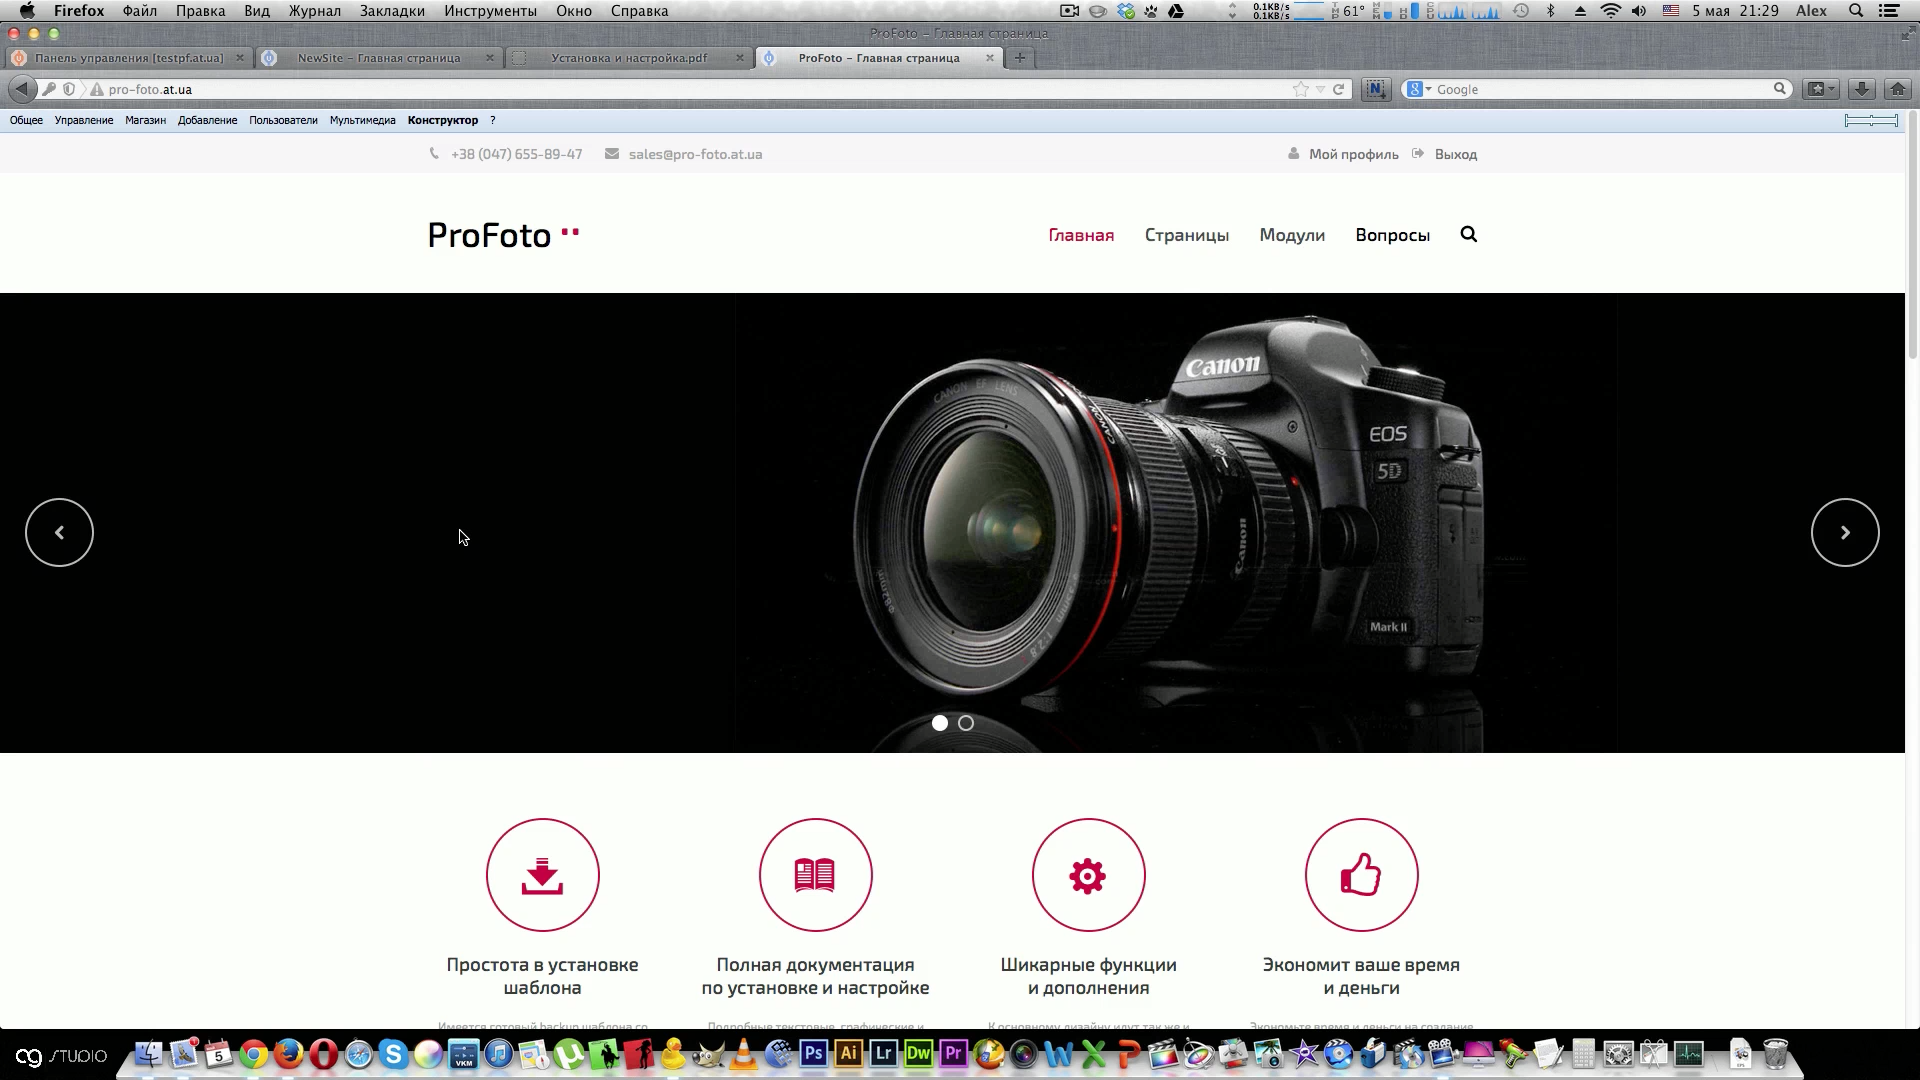Viewport: 1920px width, 1080px height.
Task: Switch to Панель управления tab
Action: pyautogui.click(x=128, y=58)
